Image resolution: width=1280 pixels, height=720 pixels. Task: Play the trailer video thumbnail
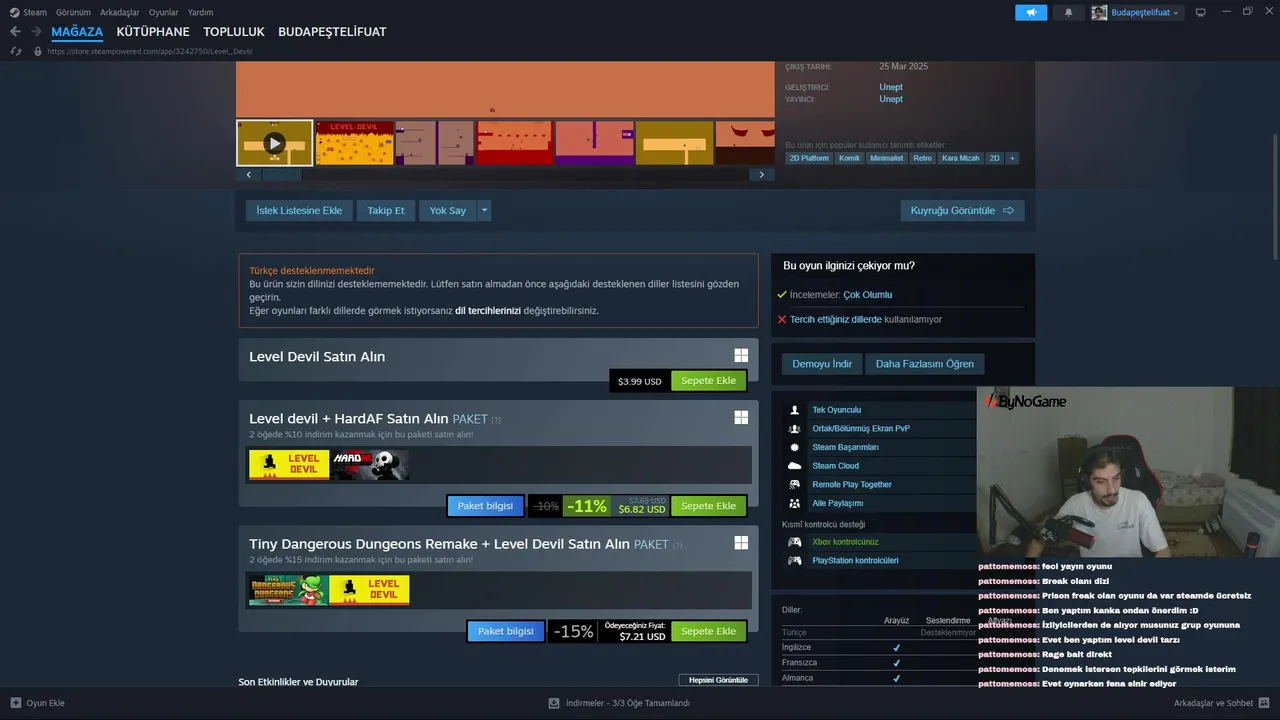point(274,143)
